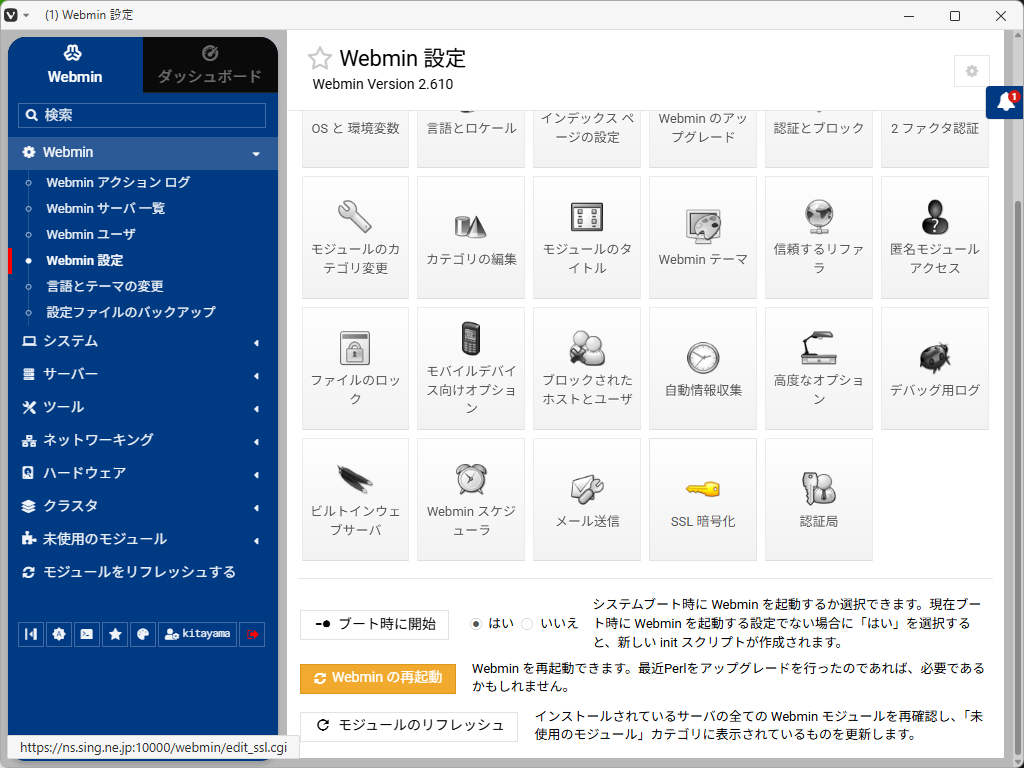Click the モジュールのリフレッシュ button
The width and height of the screenshot is (1024, 768).
point(409,726)
